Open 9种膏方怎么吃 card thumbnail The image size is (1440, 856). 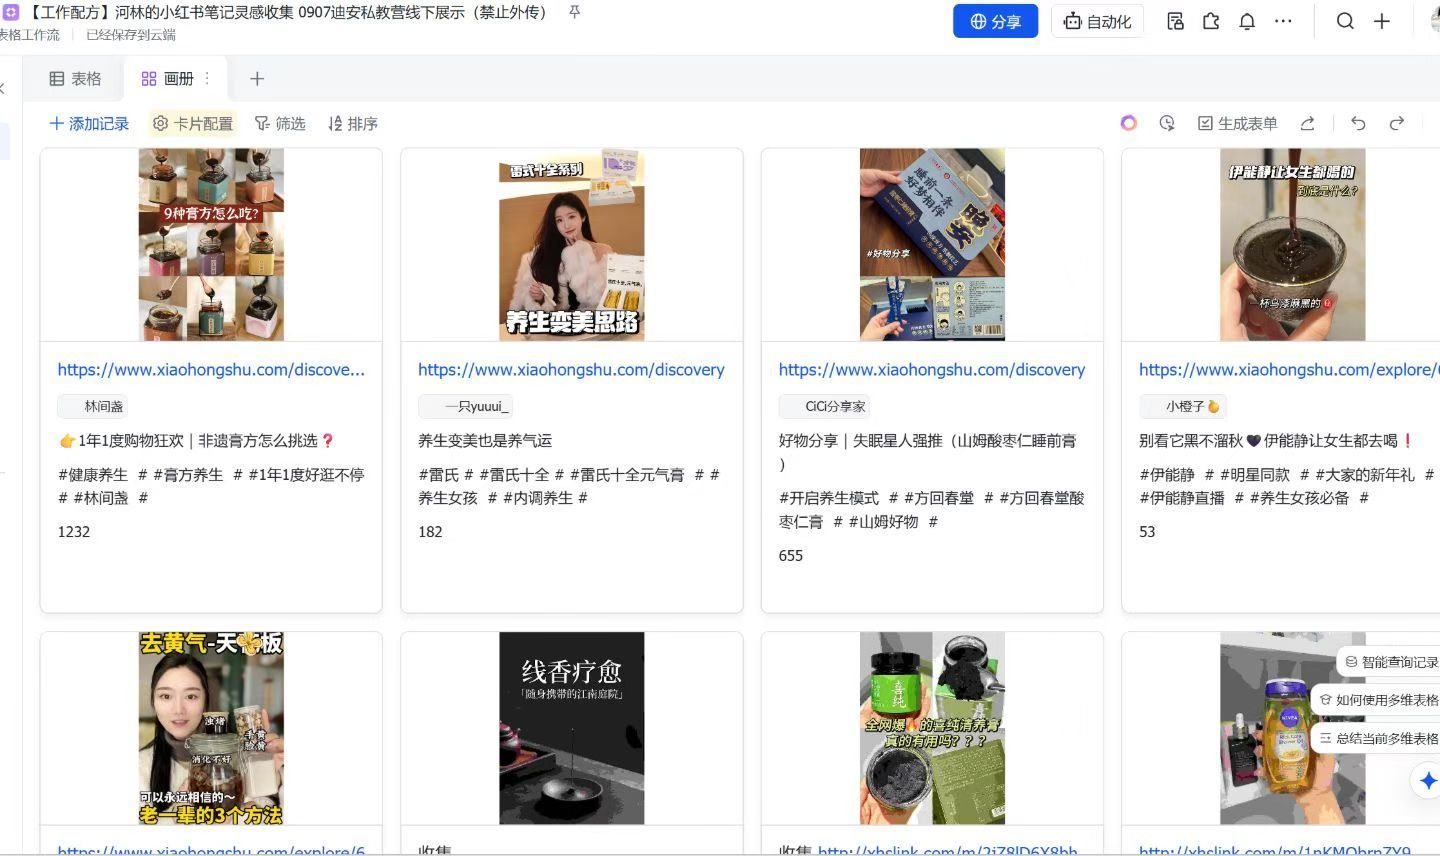211,245
